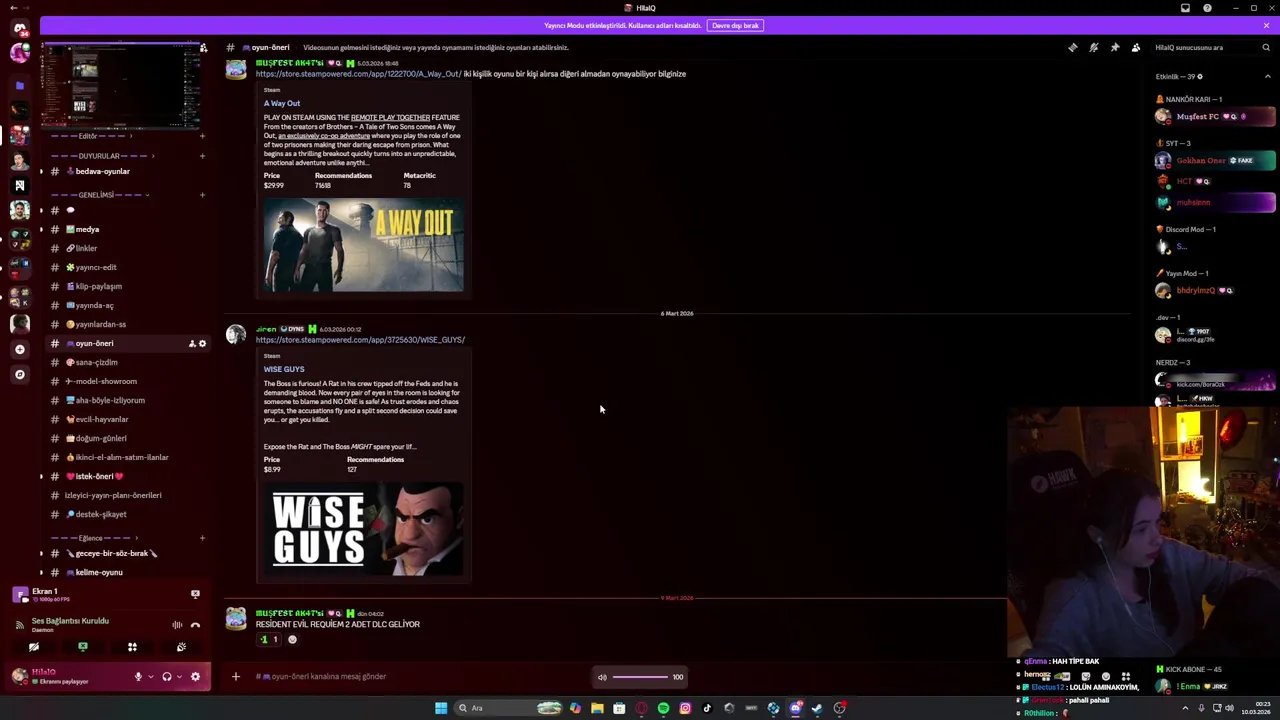The width and height of the screenshot is (1280, 720).
Task: Disconnect from voice with hang-up icon
Action: point(195,625)
